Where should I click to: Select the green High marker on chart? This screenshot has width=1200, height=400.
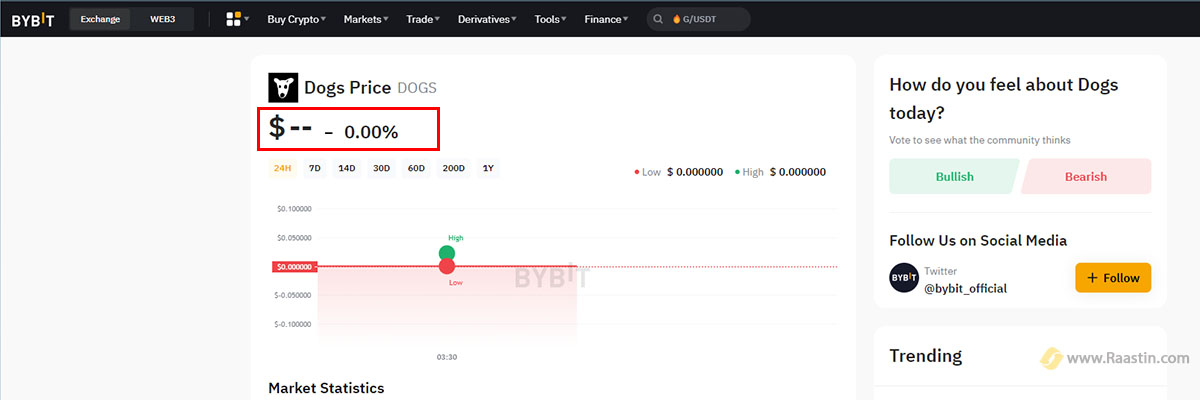[x=447, y=254]
